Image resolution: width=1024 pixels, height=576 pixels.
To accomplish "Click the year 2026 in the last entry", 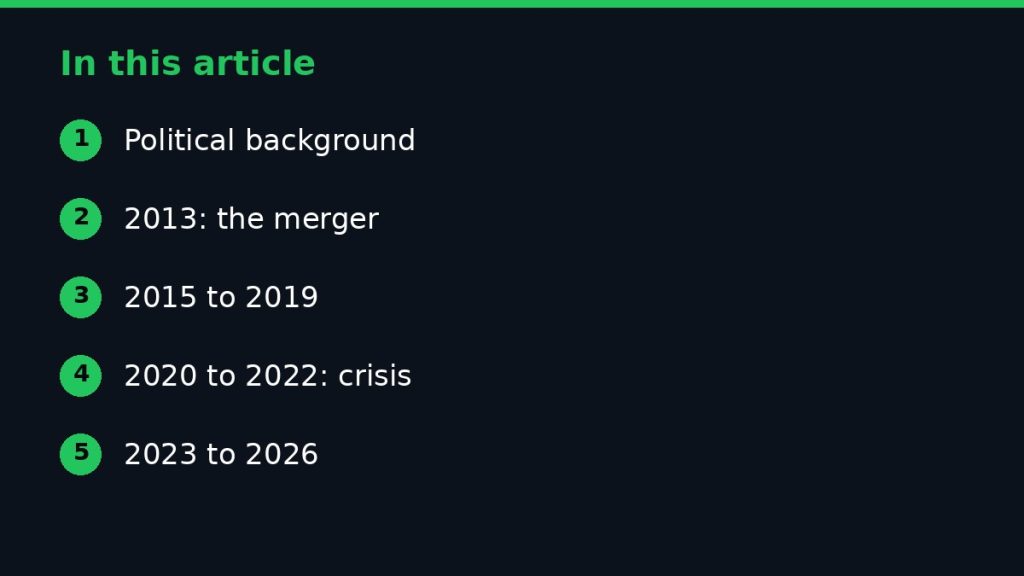I will click(x=281, y=455).
